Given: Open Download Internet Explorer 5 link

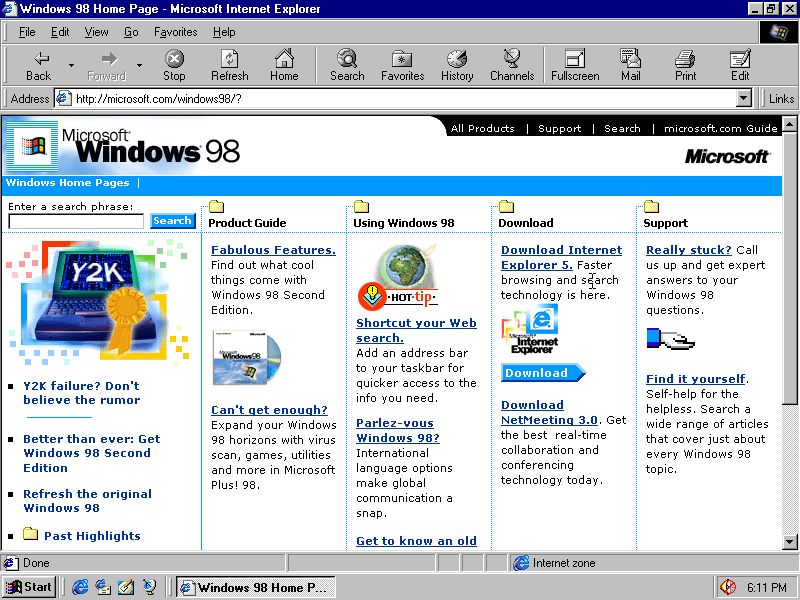Looking at the screenshot, I should click(x=561, y=257).
